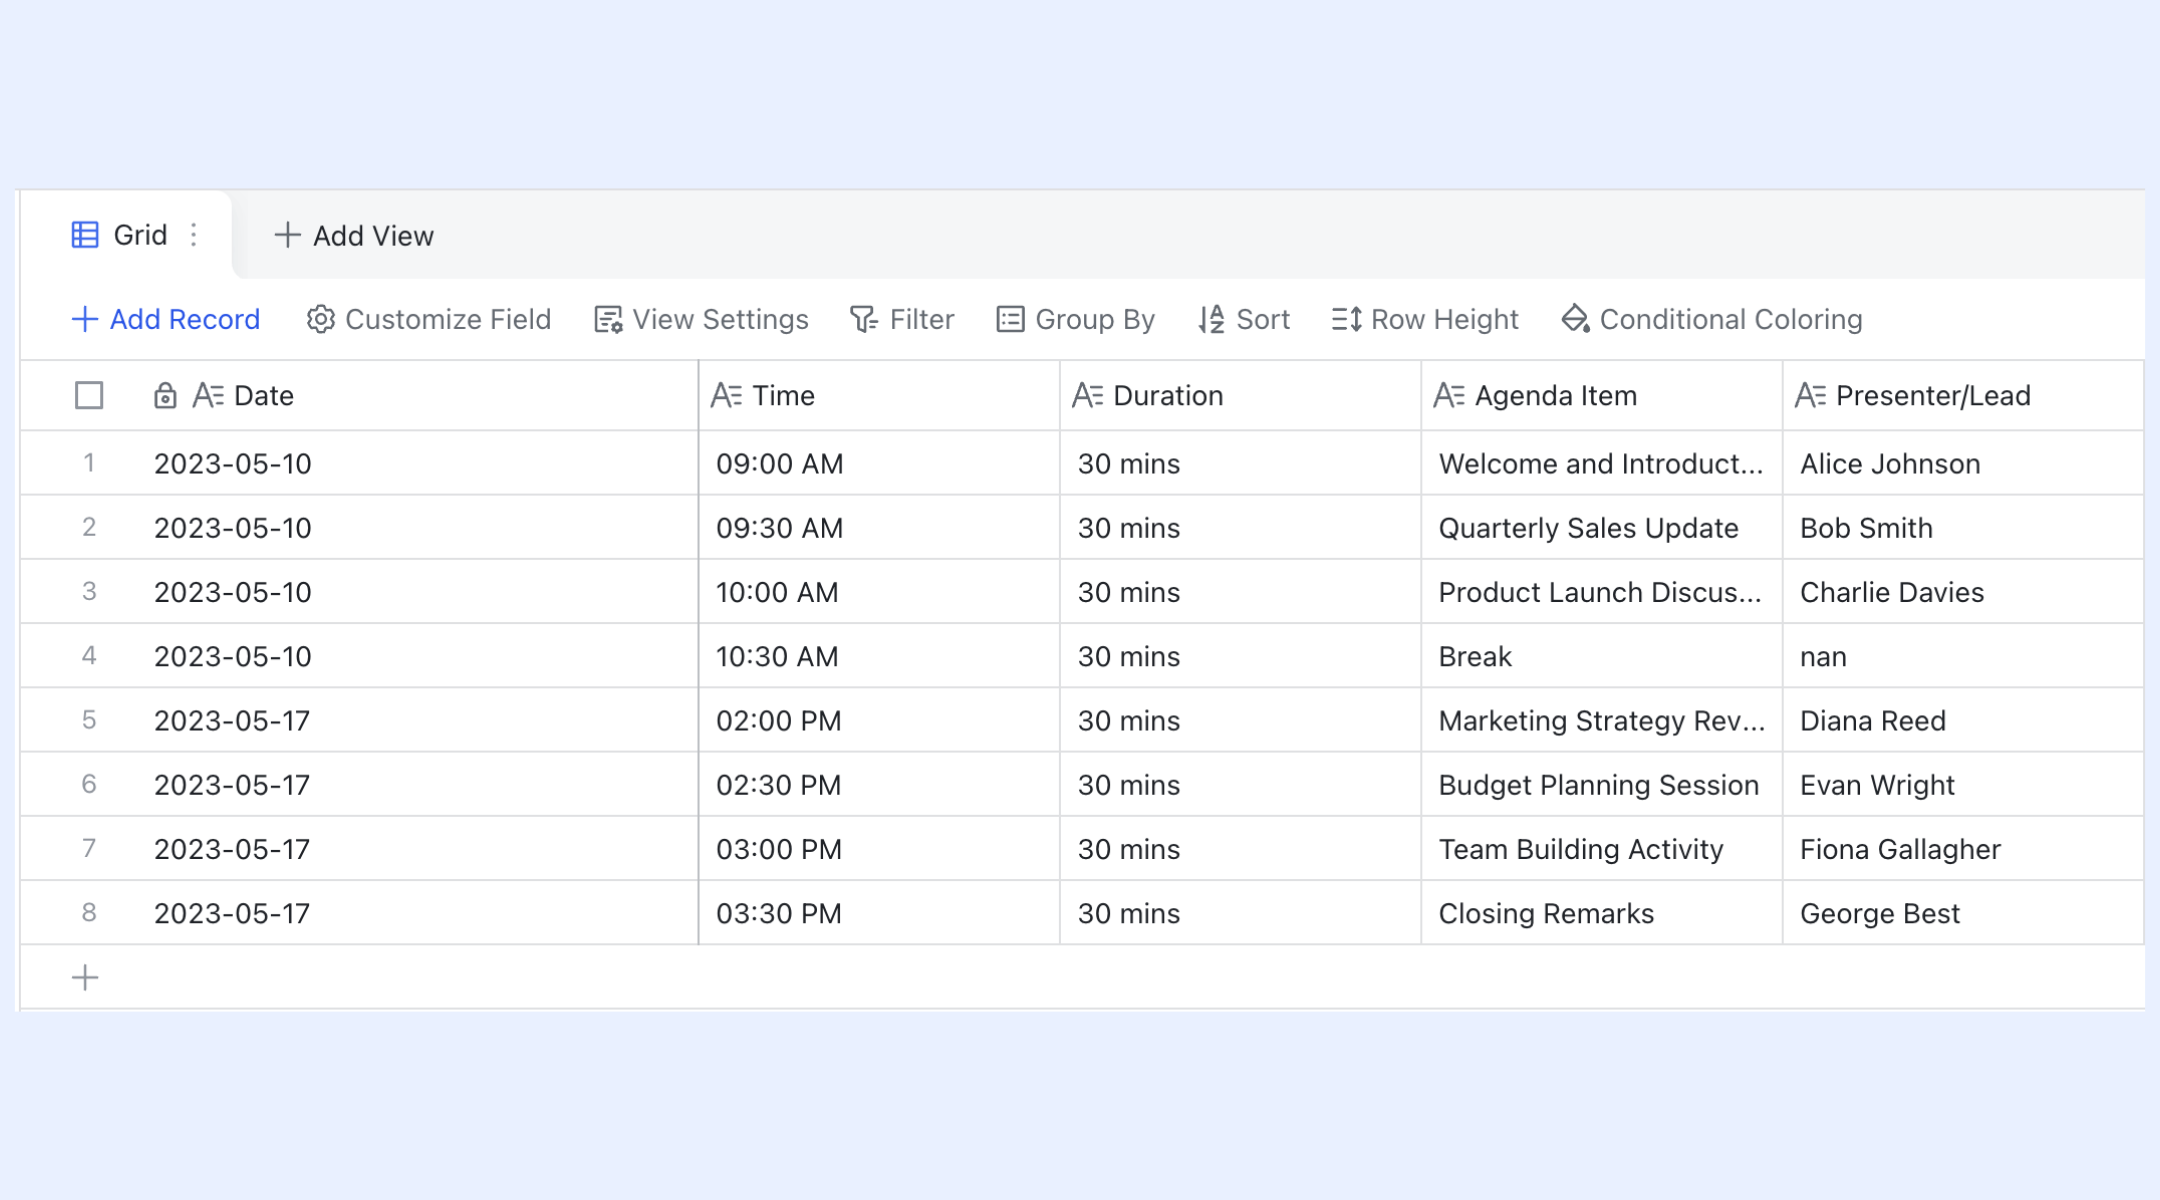Select the Charlie Davies cell
Viewport: 2160px width, 1200px height.
coord(1963,591)
